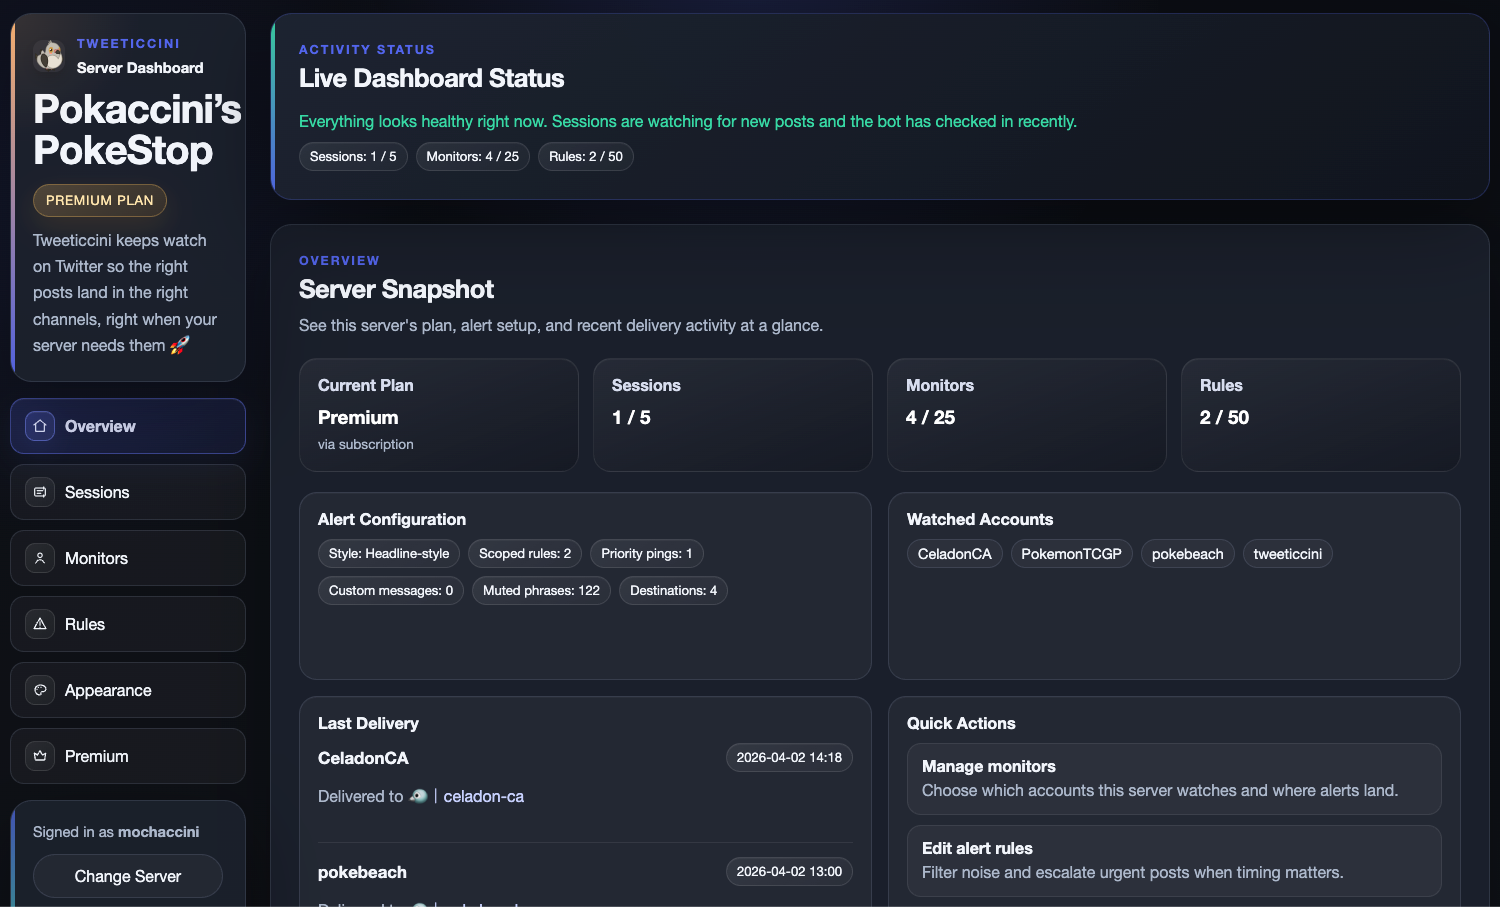
Task: Click the rocket emoji in sidebar description
Action: 179,345
